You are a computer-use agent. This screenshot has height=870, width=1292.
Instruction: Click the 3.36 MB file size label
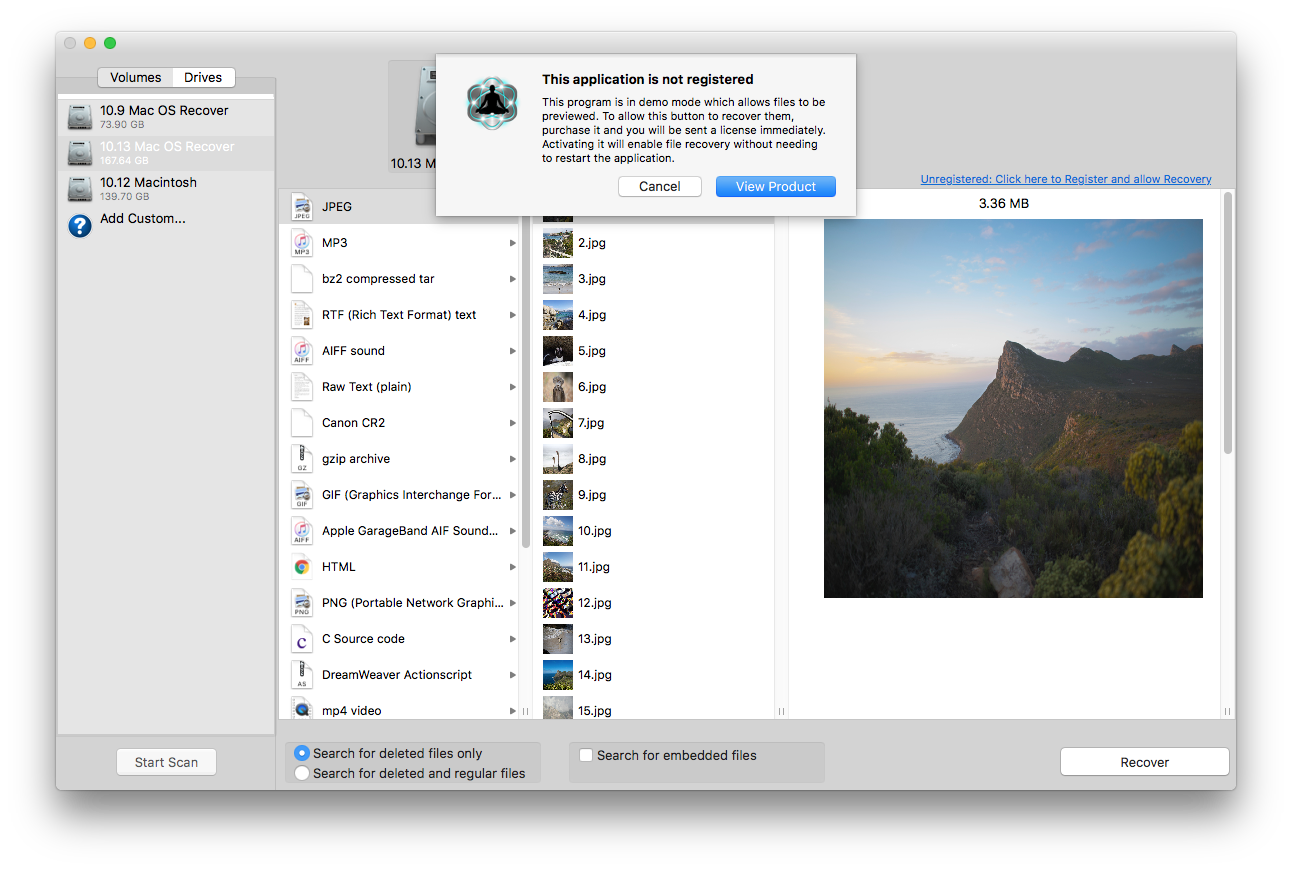pos(1003,204)
